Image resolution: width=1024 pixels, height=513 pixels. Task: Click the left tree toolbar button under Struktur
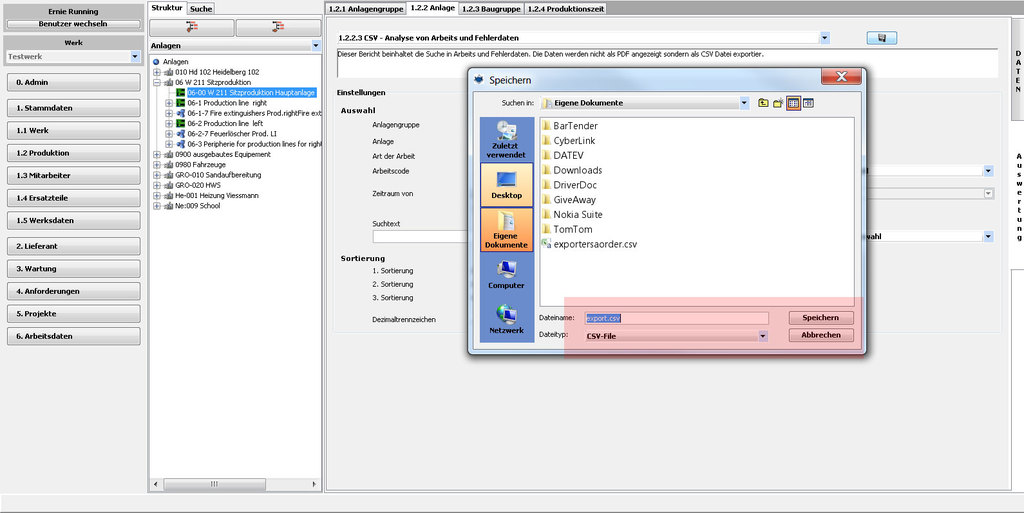coord(192,28)
